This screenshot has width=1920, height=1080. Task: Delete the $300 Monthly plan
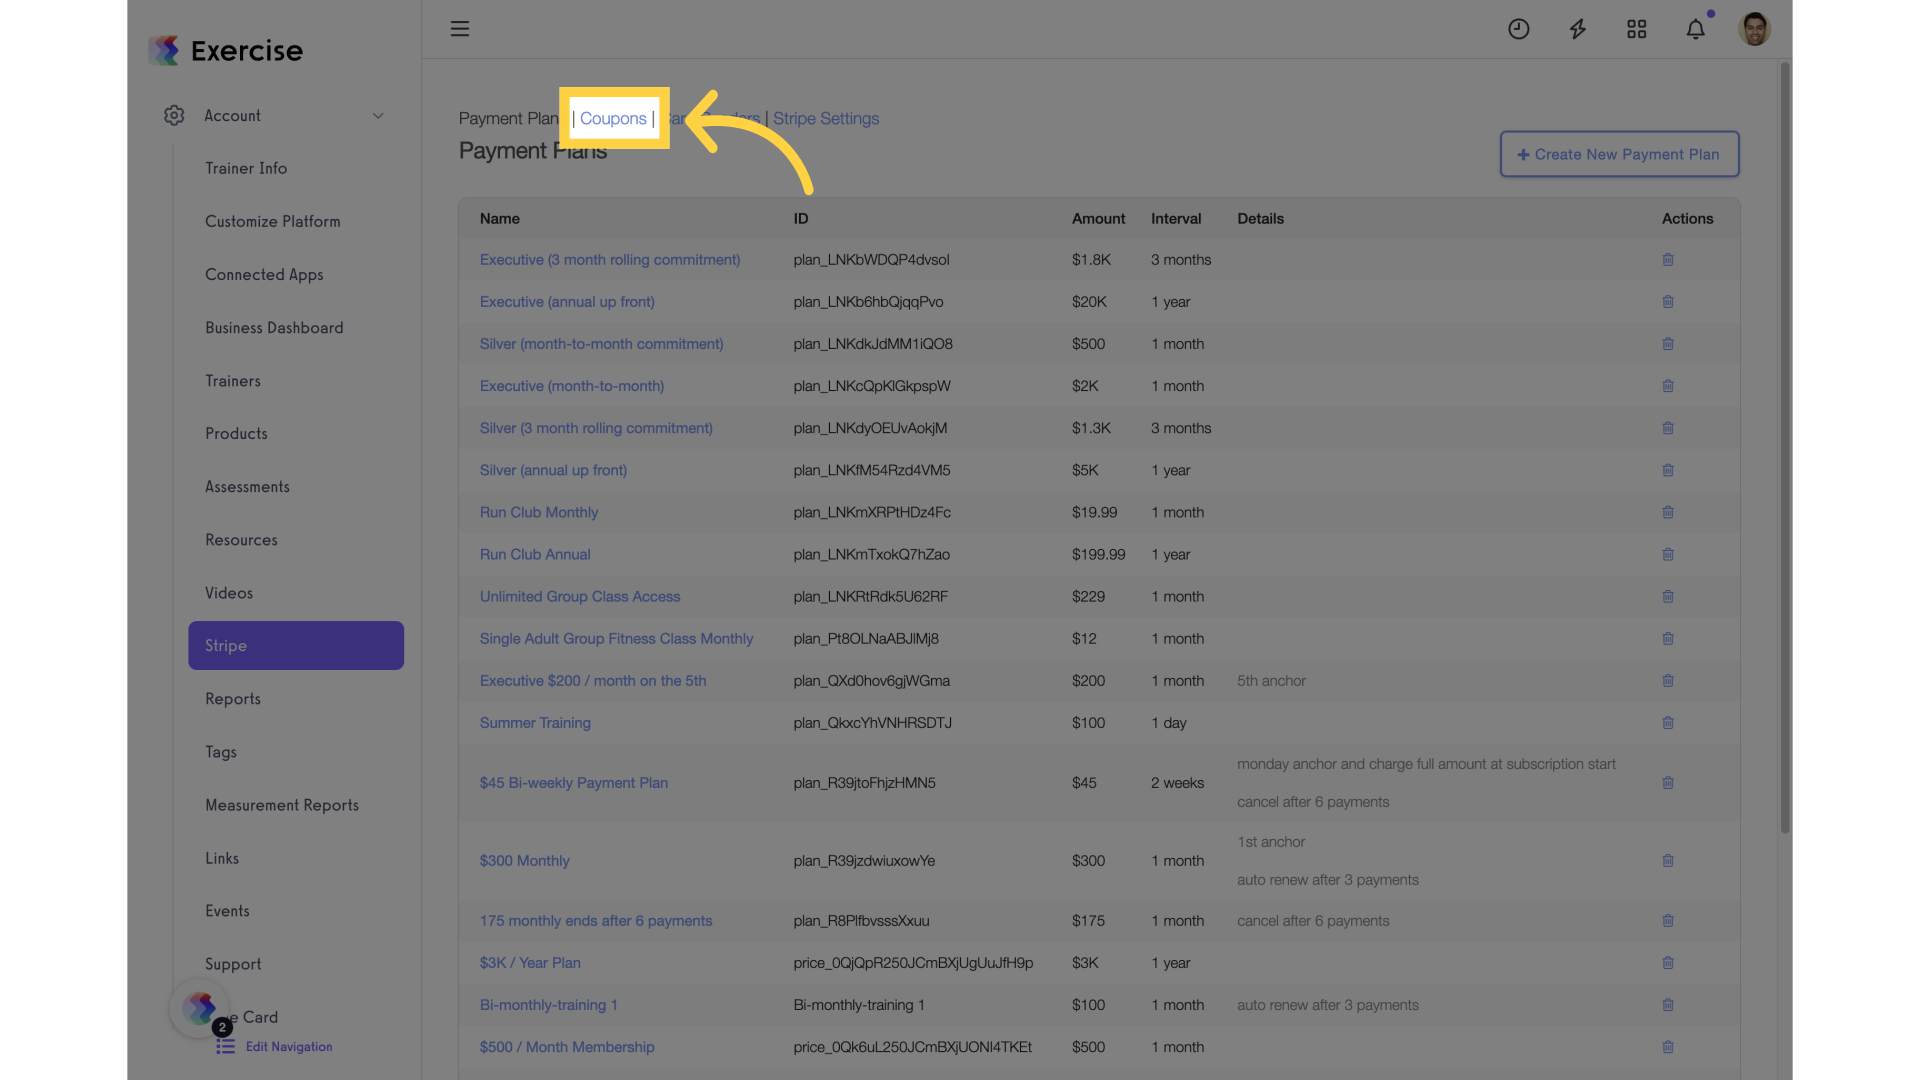click(x=1667, y=861)
